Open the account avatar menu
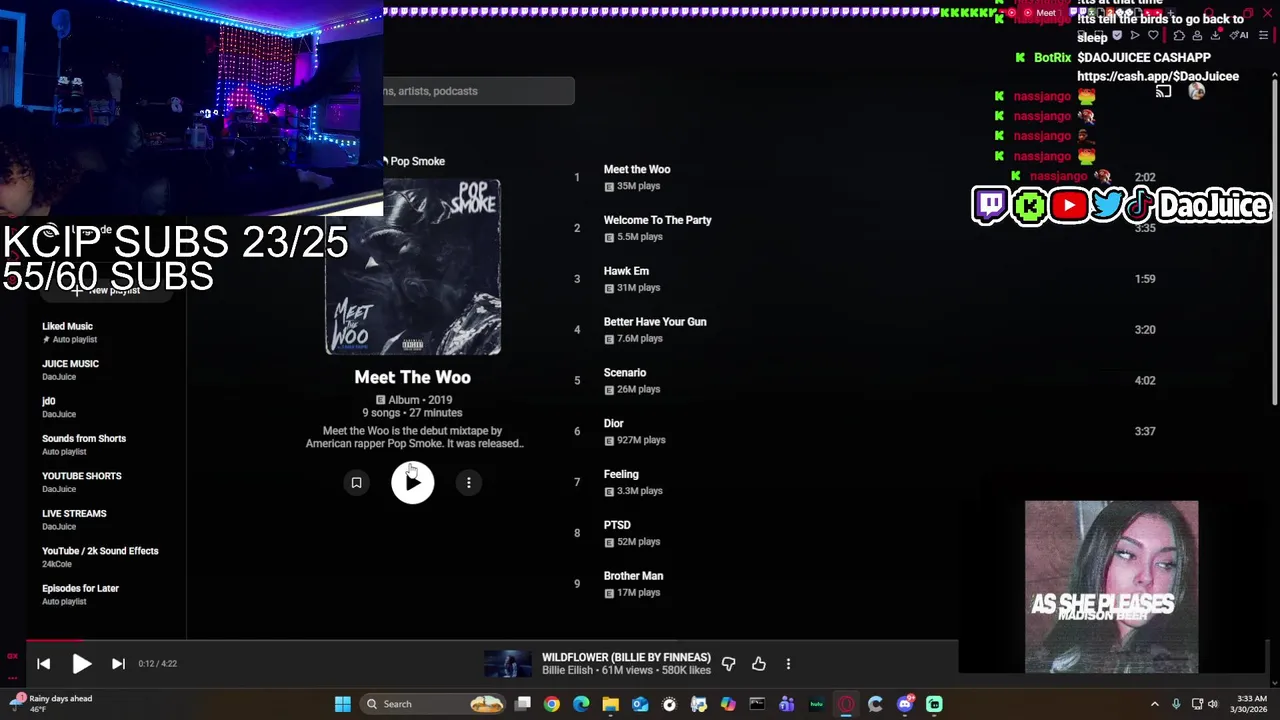Viewport: 1280px width, 720px height. tap(1197, 91)
